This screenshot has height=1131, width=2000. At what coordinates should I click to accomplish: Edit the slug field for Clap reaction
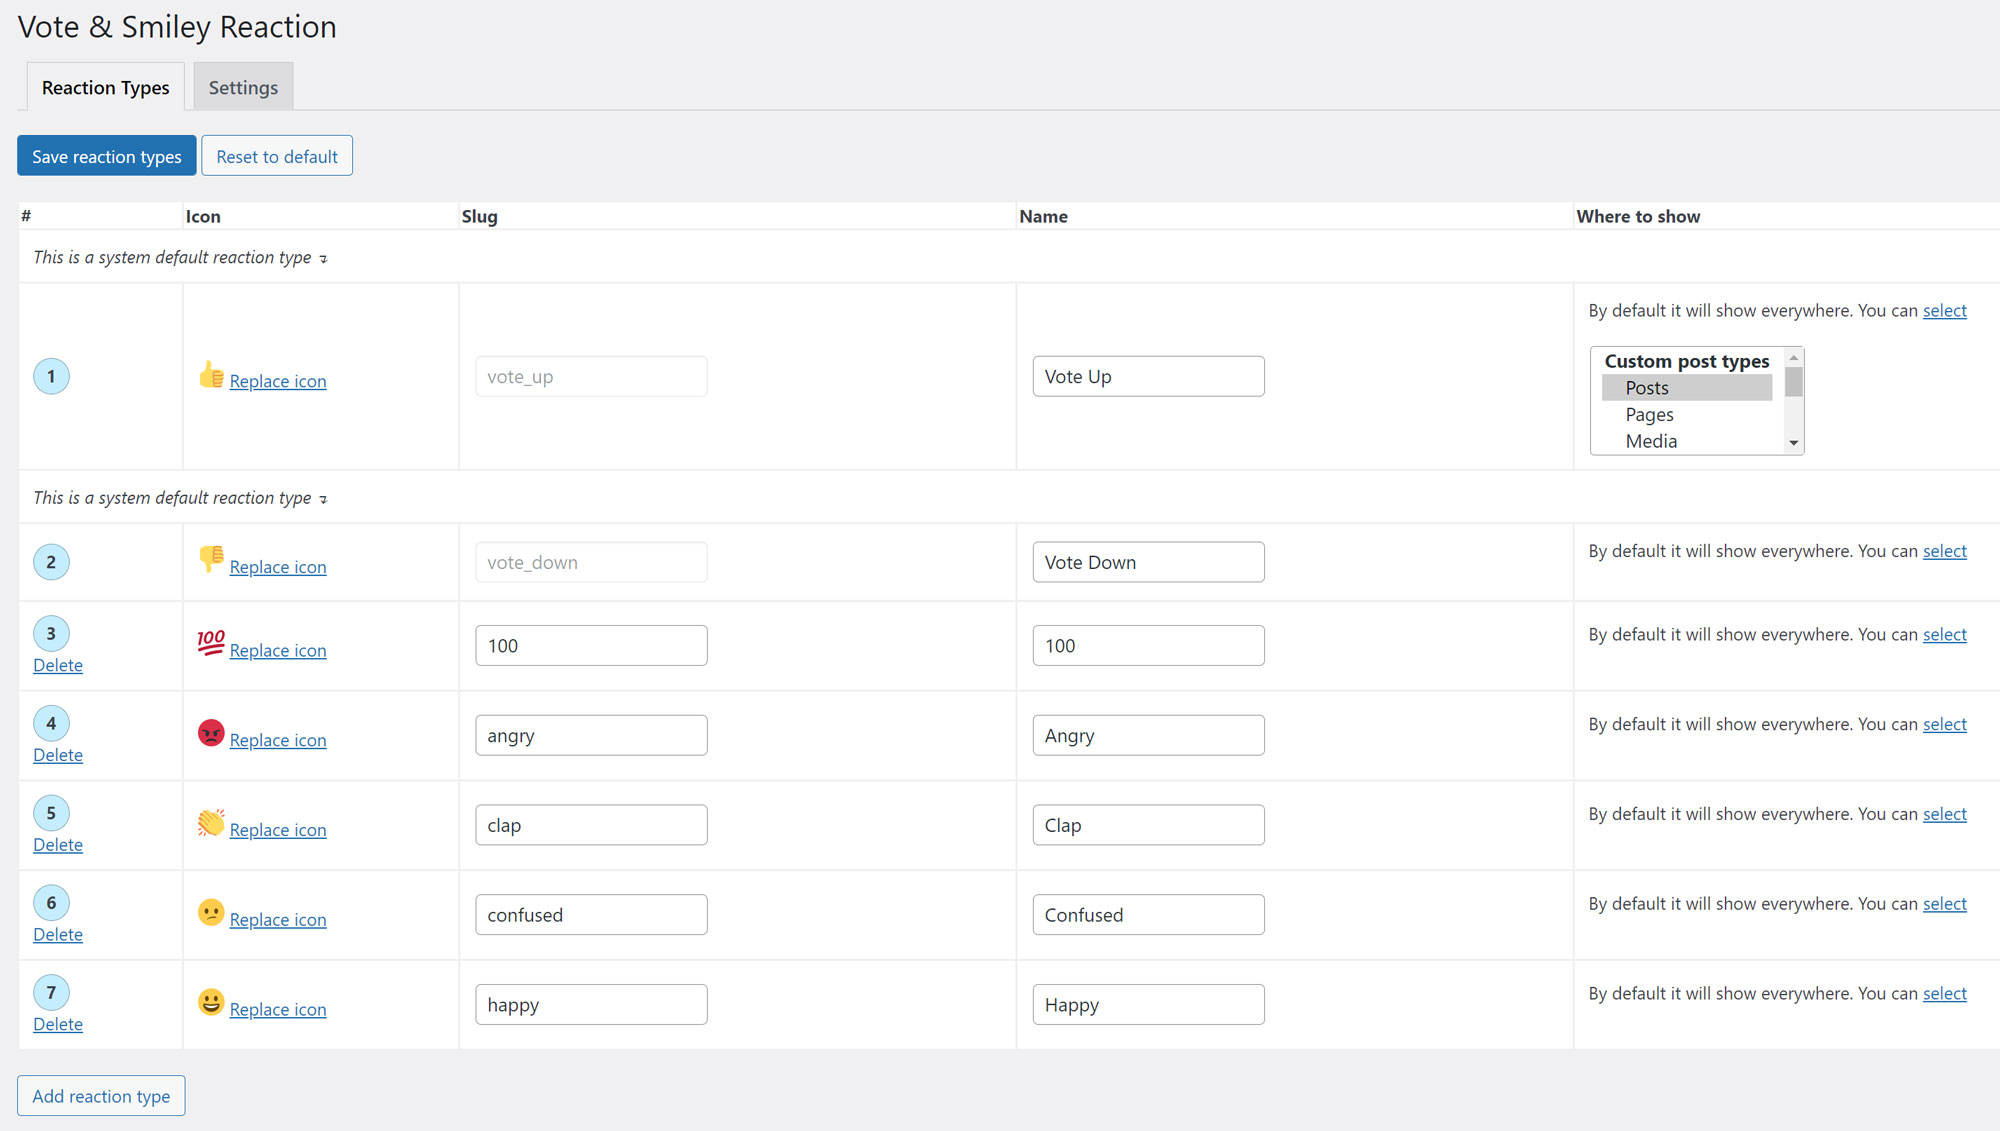coord(592,825)
